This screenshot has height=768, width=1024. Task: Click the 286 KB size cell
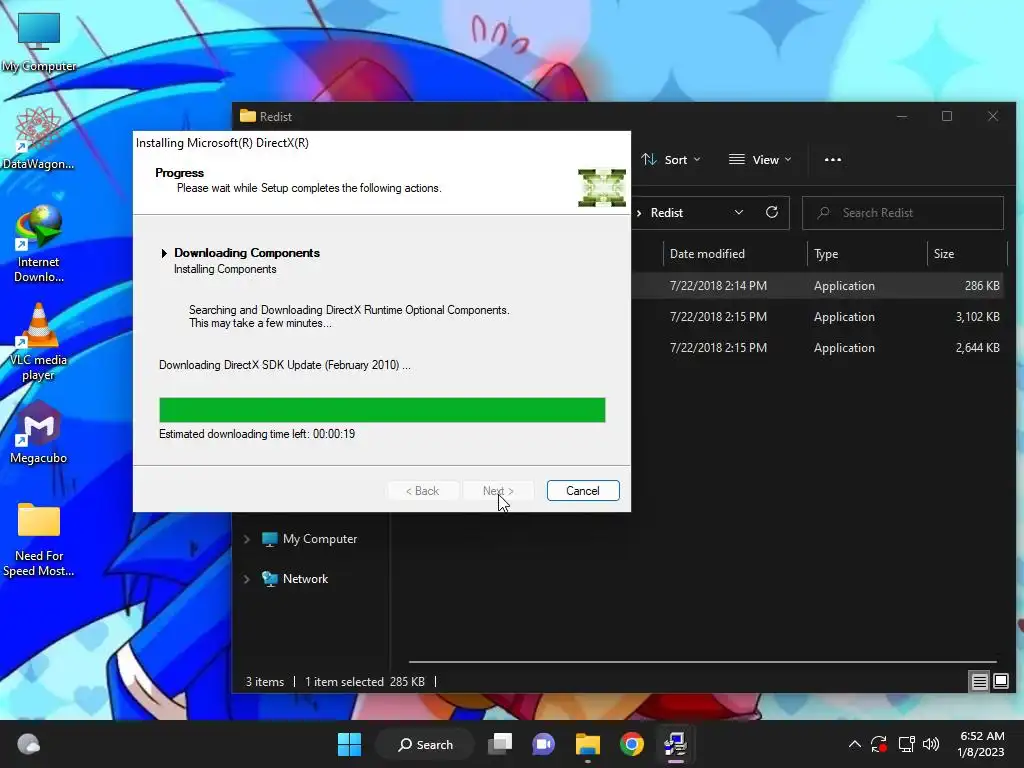982,285
